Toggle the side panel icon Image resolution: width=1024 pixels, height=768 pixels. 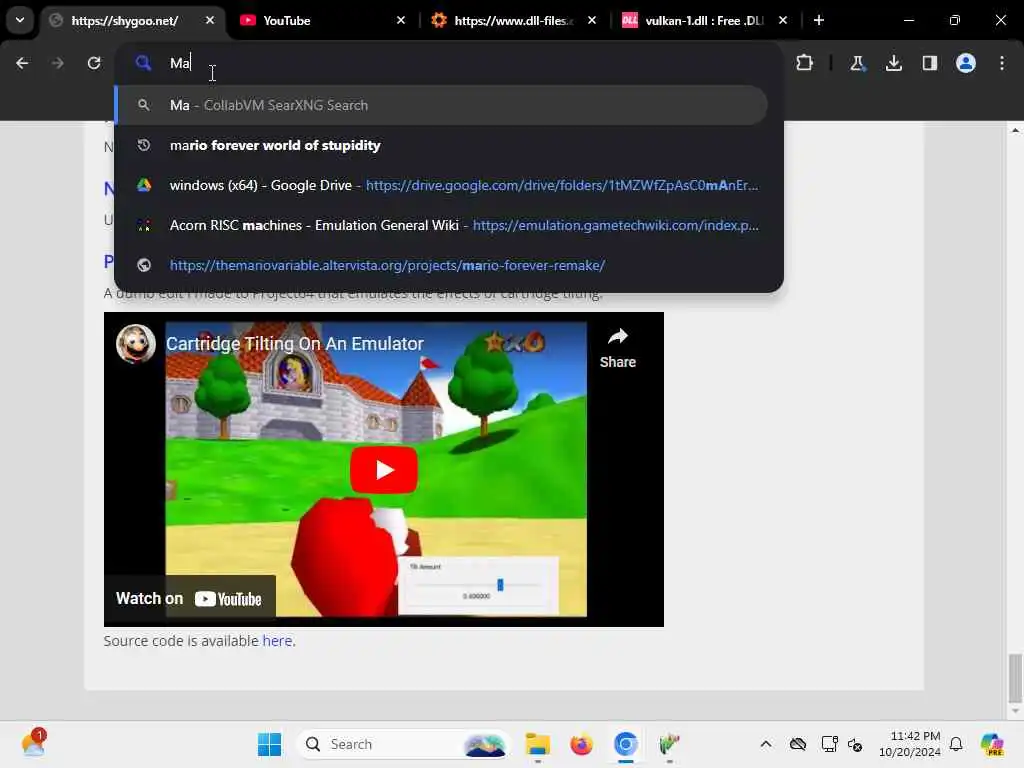click(x=929, y=63)
